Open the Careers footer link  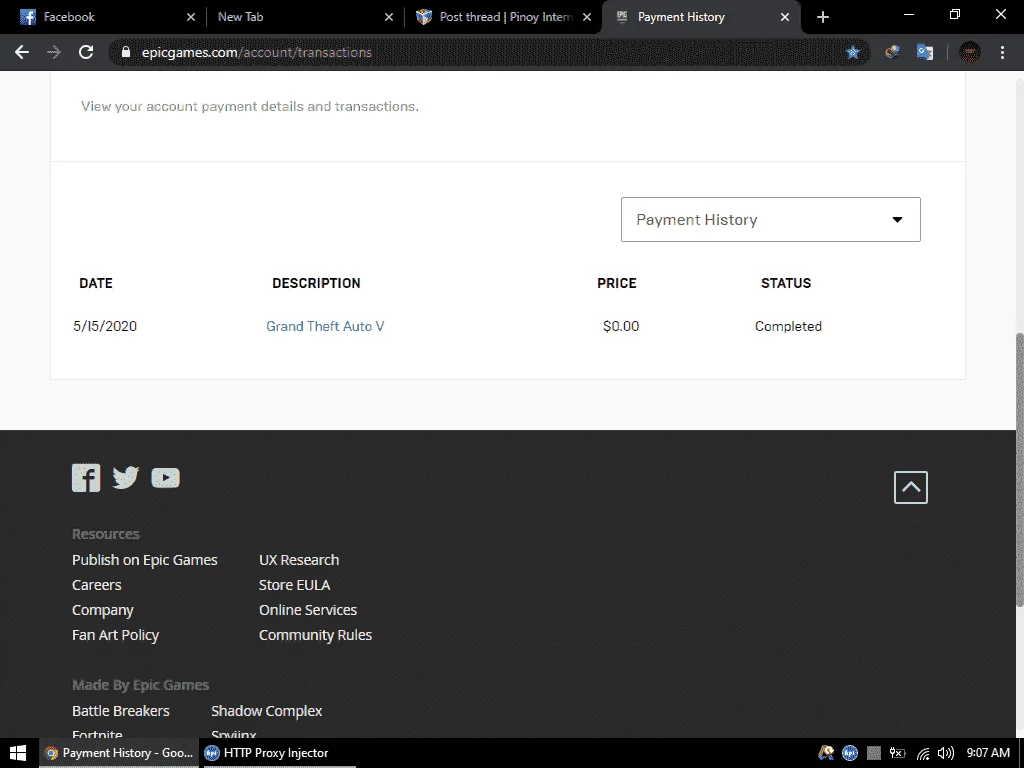(97, 584)
